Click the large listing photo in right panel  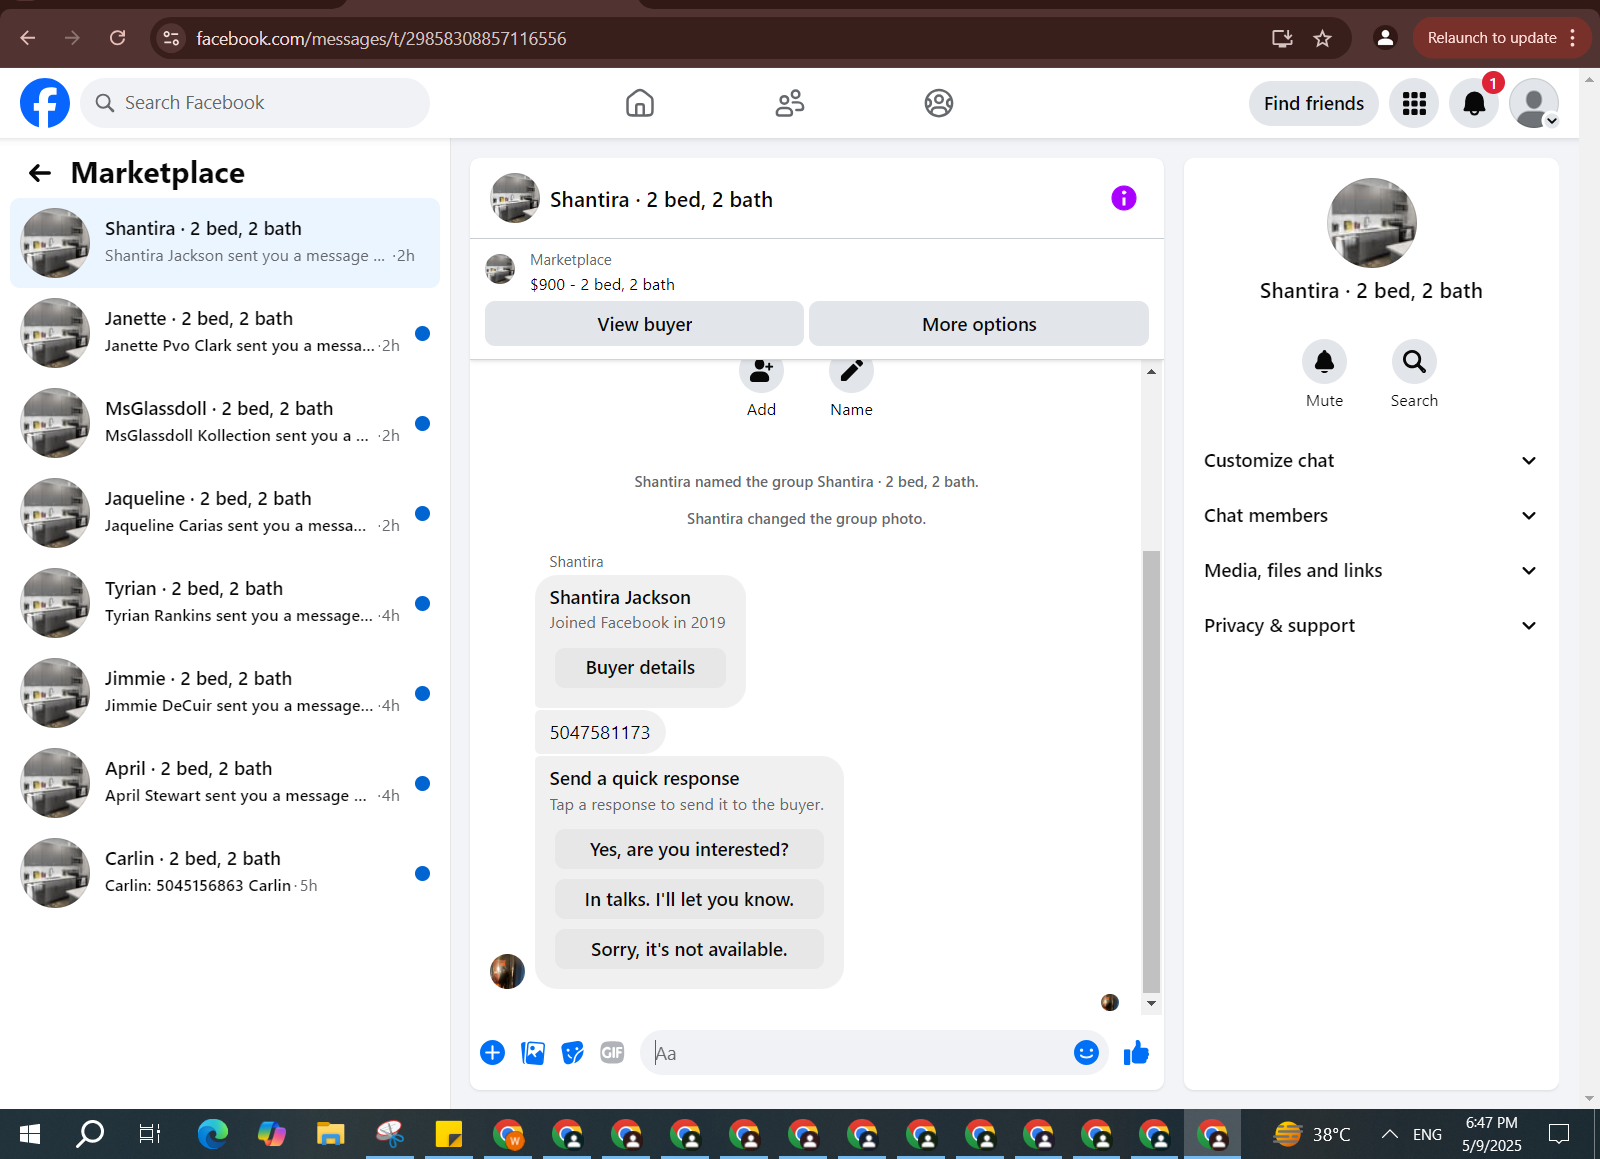click(x=1371, y=223)
